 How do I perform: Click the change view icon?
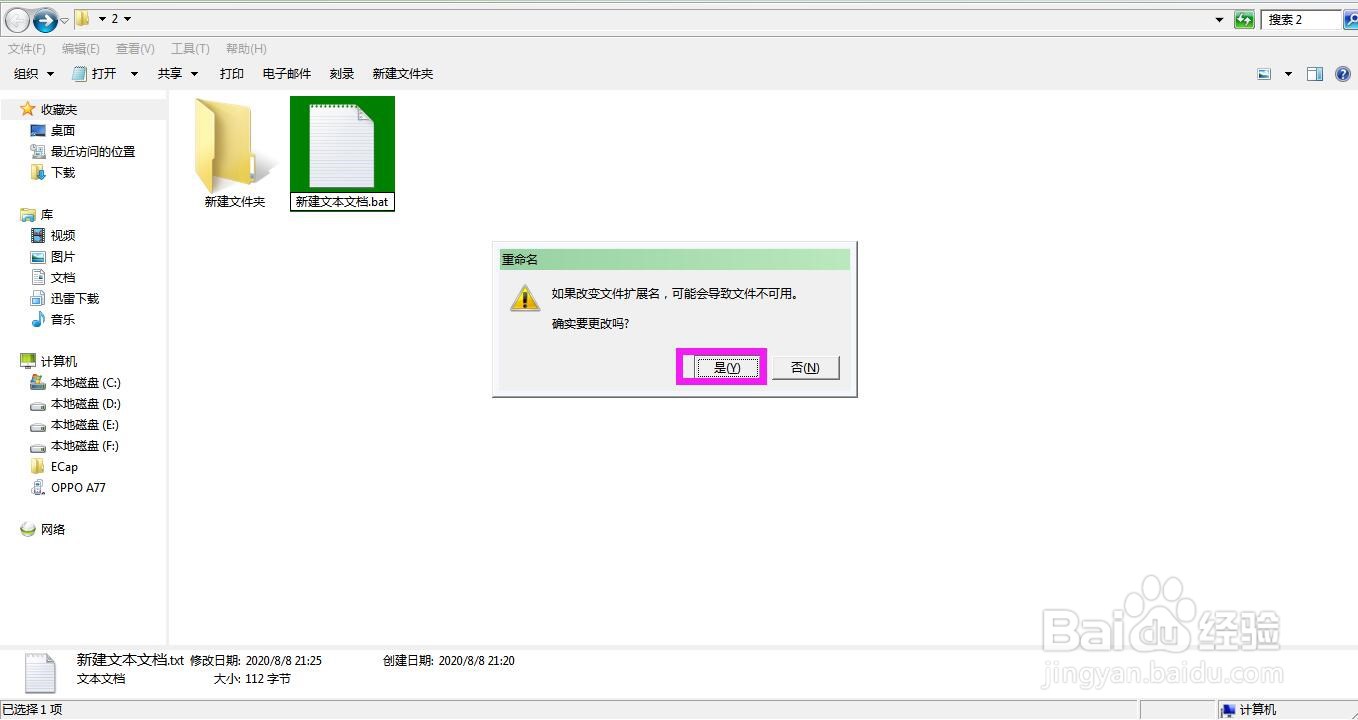1264,74
